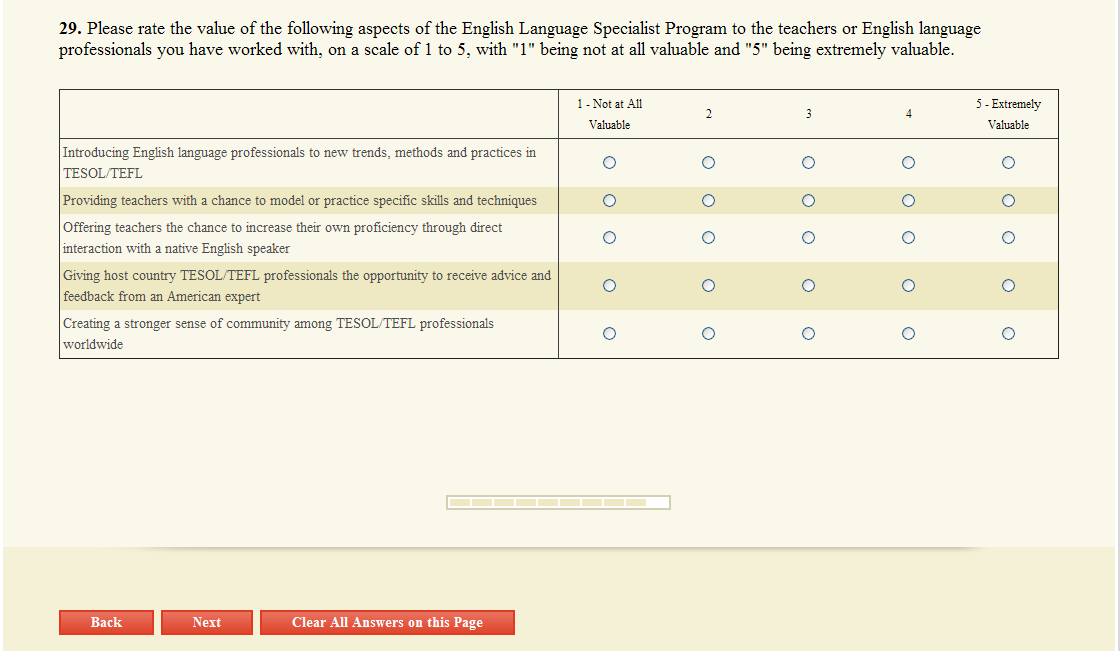Rate American expert feedback as 2
The height and width of the screenshot is (651, 1120).
point(708,286)
